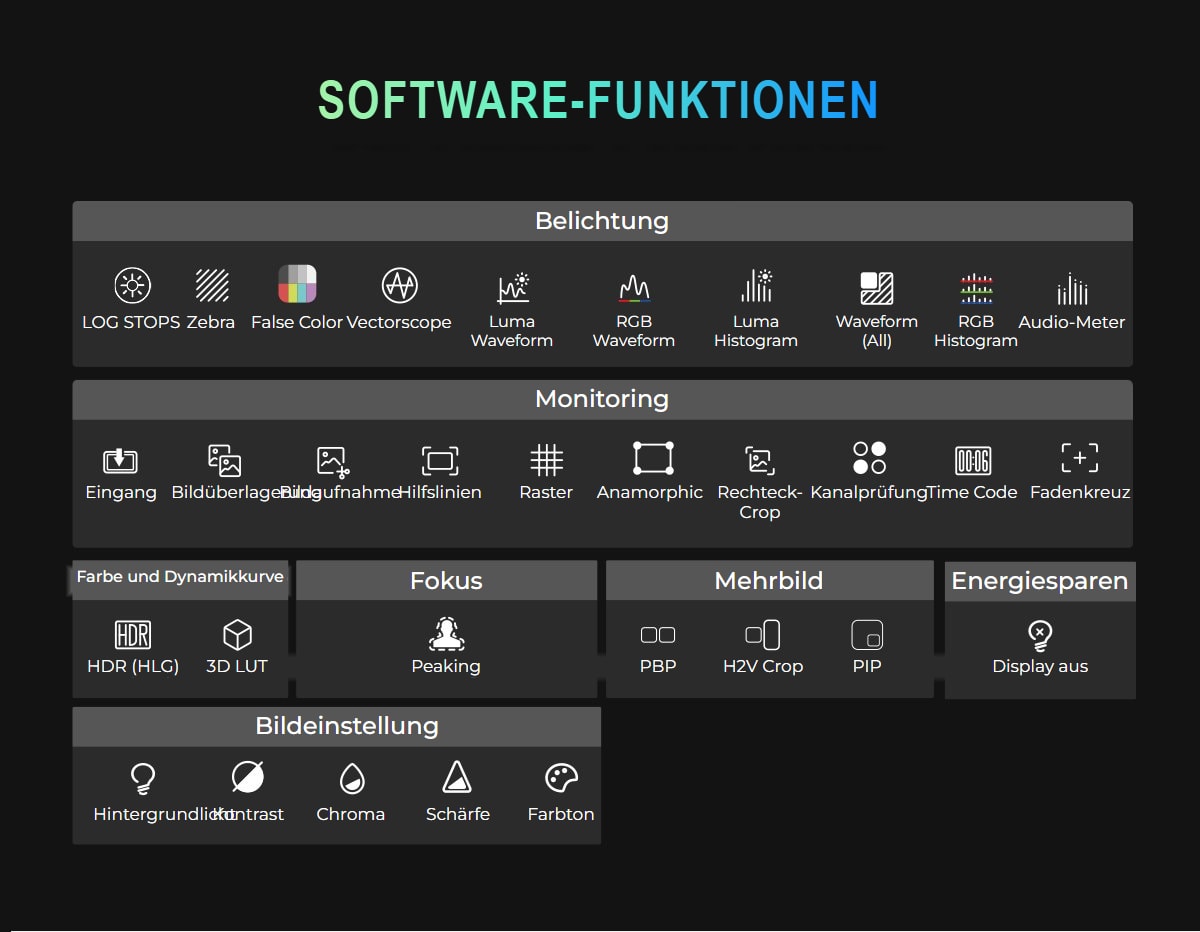Screen dimensions: 1200x932
Task: Choose the PBP side-by-side icon
Action: click(658, 635)
